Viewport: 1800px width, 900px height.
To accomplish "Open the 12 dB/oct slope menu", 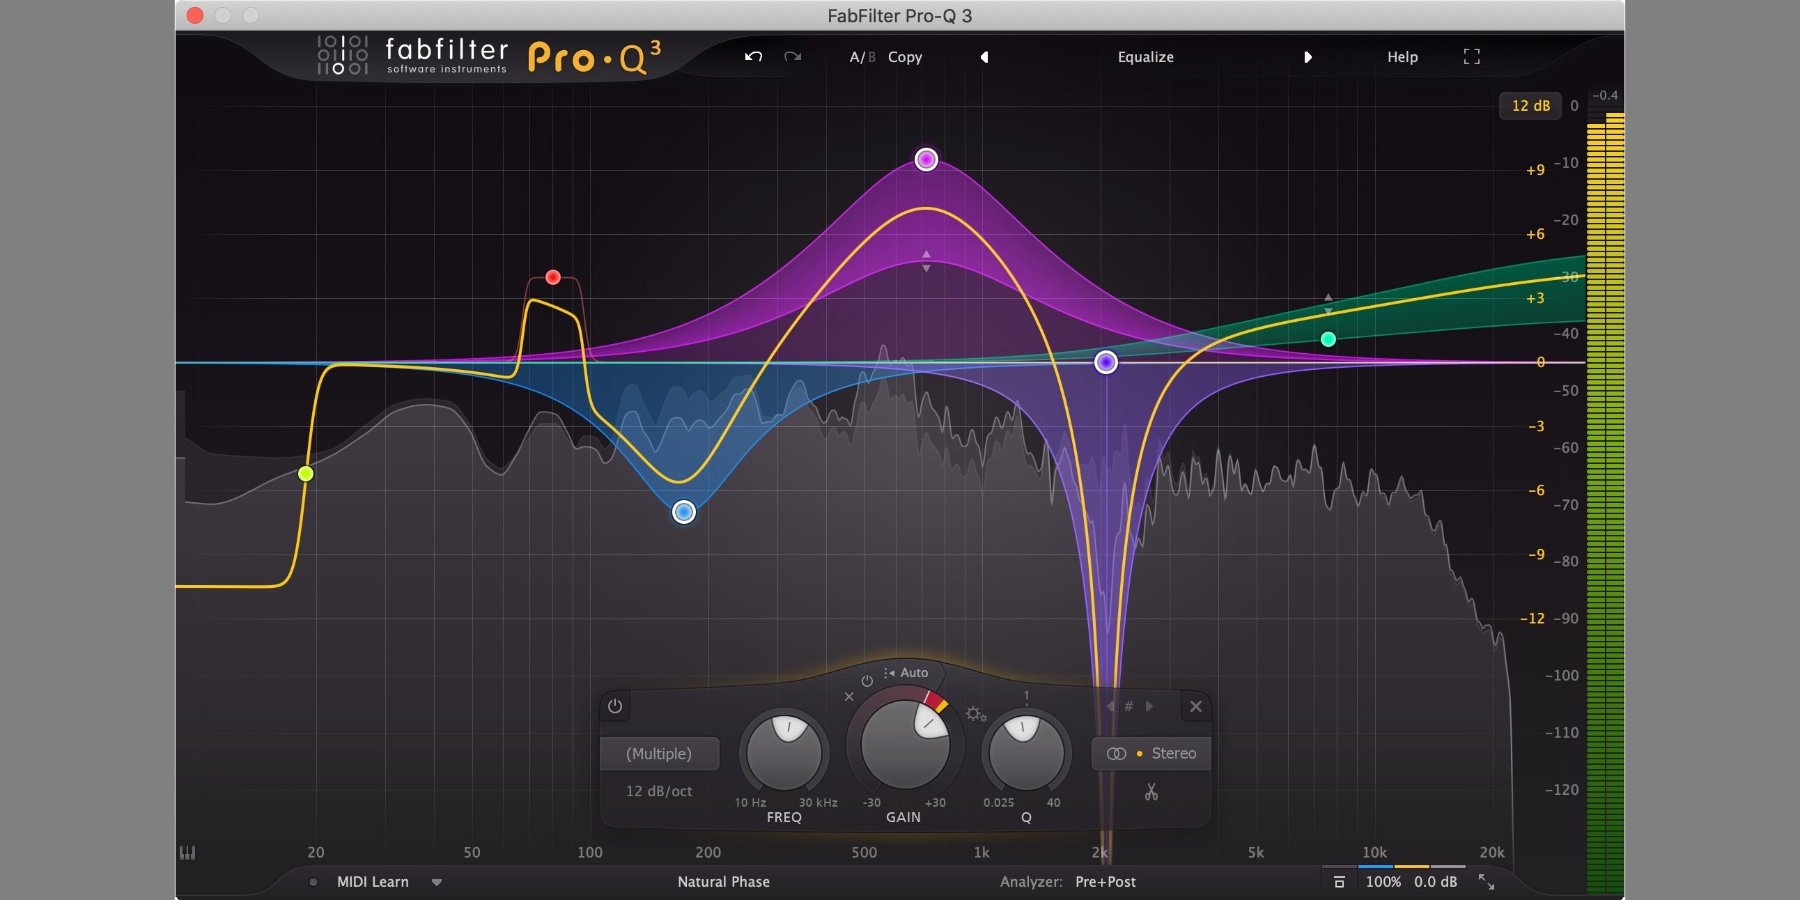I will 659,791.
